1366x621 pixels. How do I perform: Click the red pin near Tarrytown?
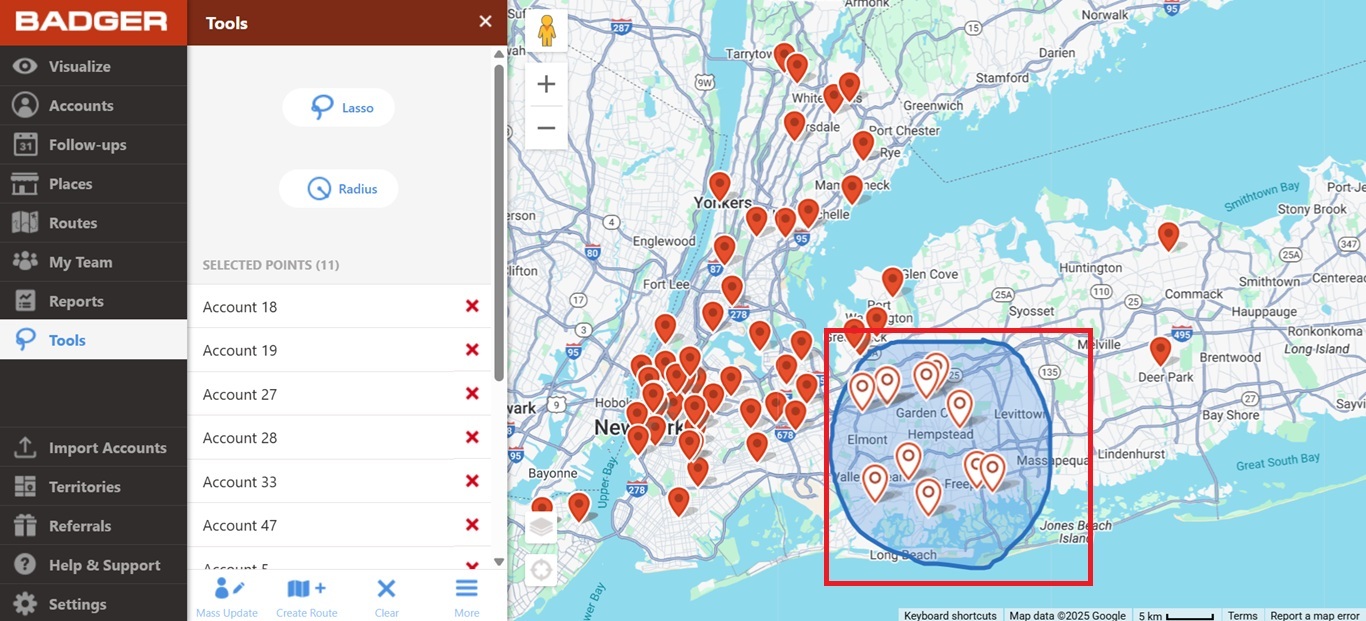[x=784, y=57]
